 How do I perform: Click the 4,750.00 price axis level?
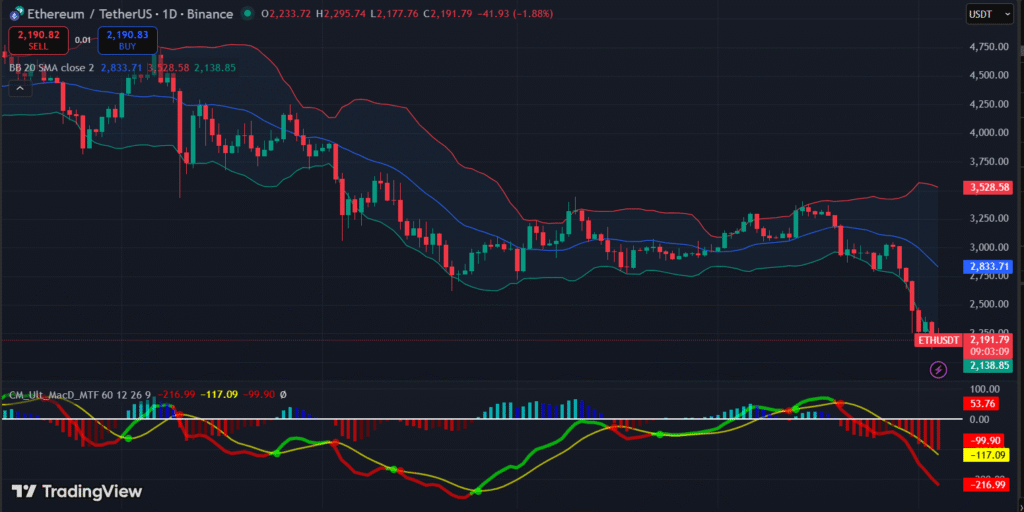[987, 46]
